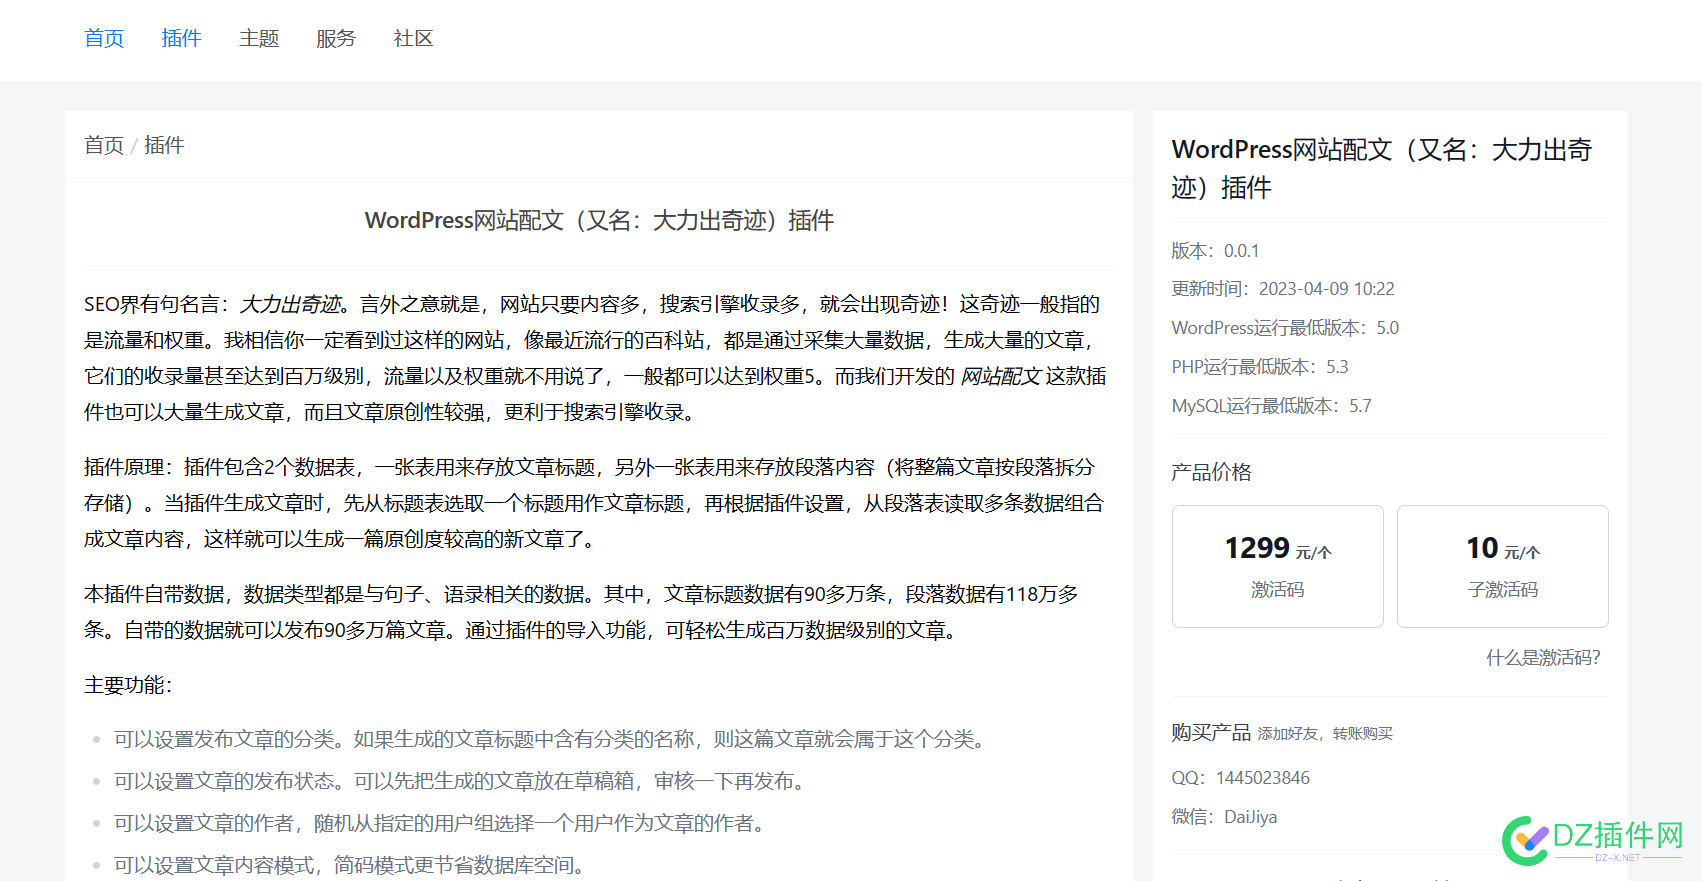Open the 主题 nav item
Image resolution: width=1702 pixels, height=881 pixels.
tap(259, 38)
